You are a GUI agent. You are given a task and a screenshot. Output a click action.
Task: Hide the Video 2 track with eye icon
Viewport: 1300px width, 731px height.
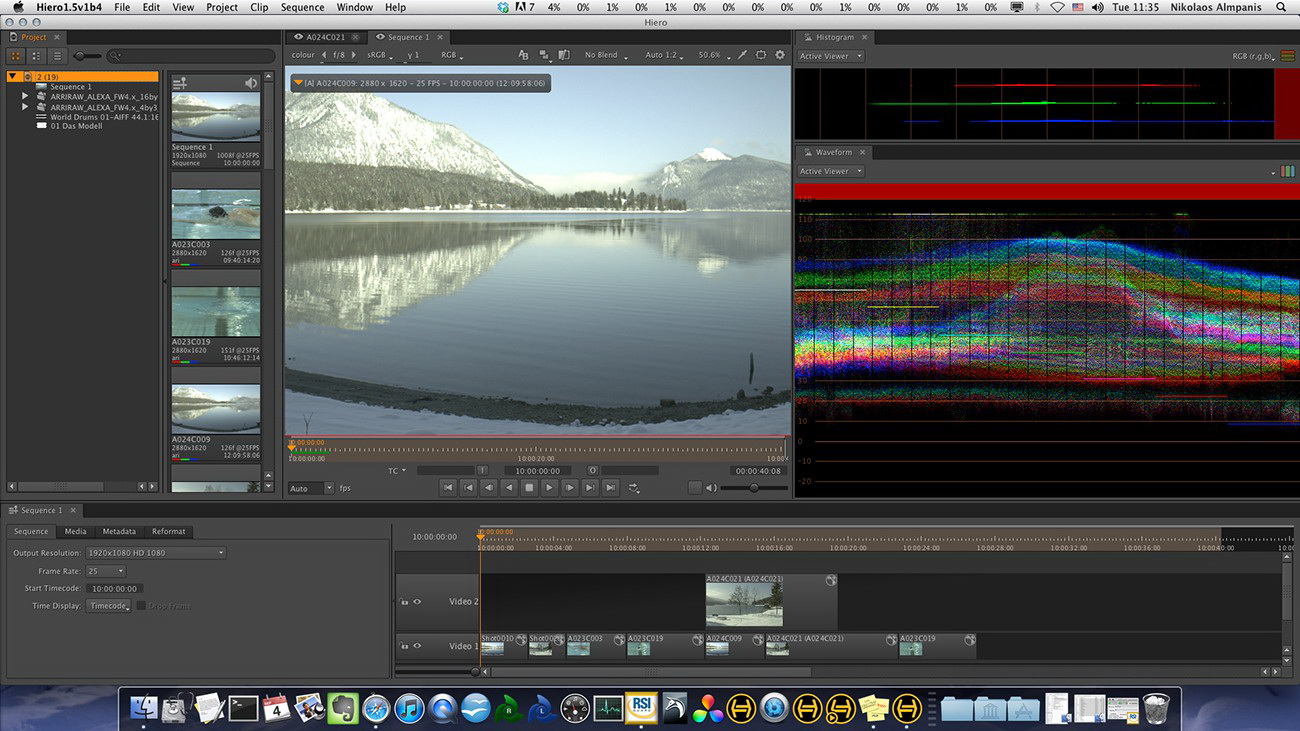point(417,602)
